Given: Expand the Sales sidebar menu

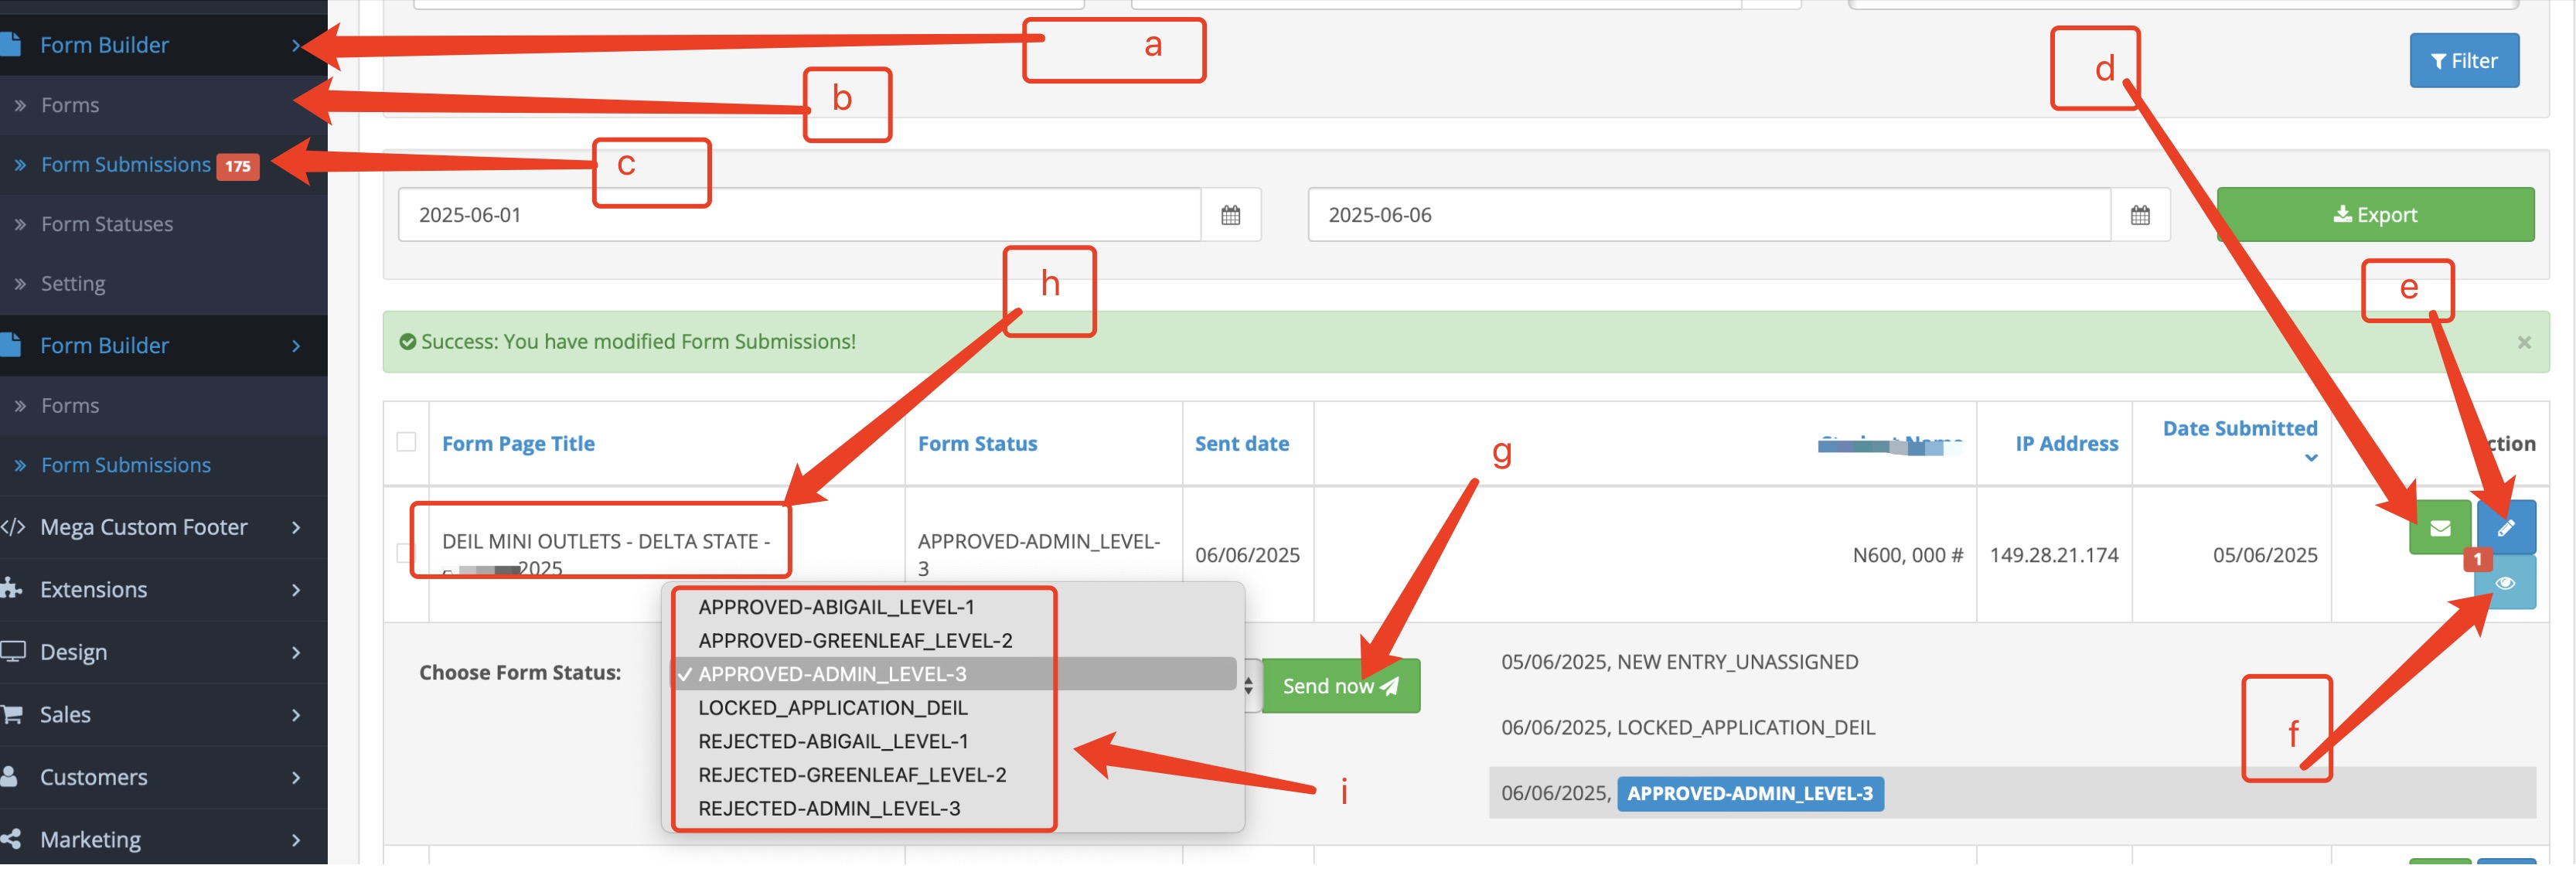Looking at the screenshot, I should pyautogui.click(x=66, y=714).
